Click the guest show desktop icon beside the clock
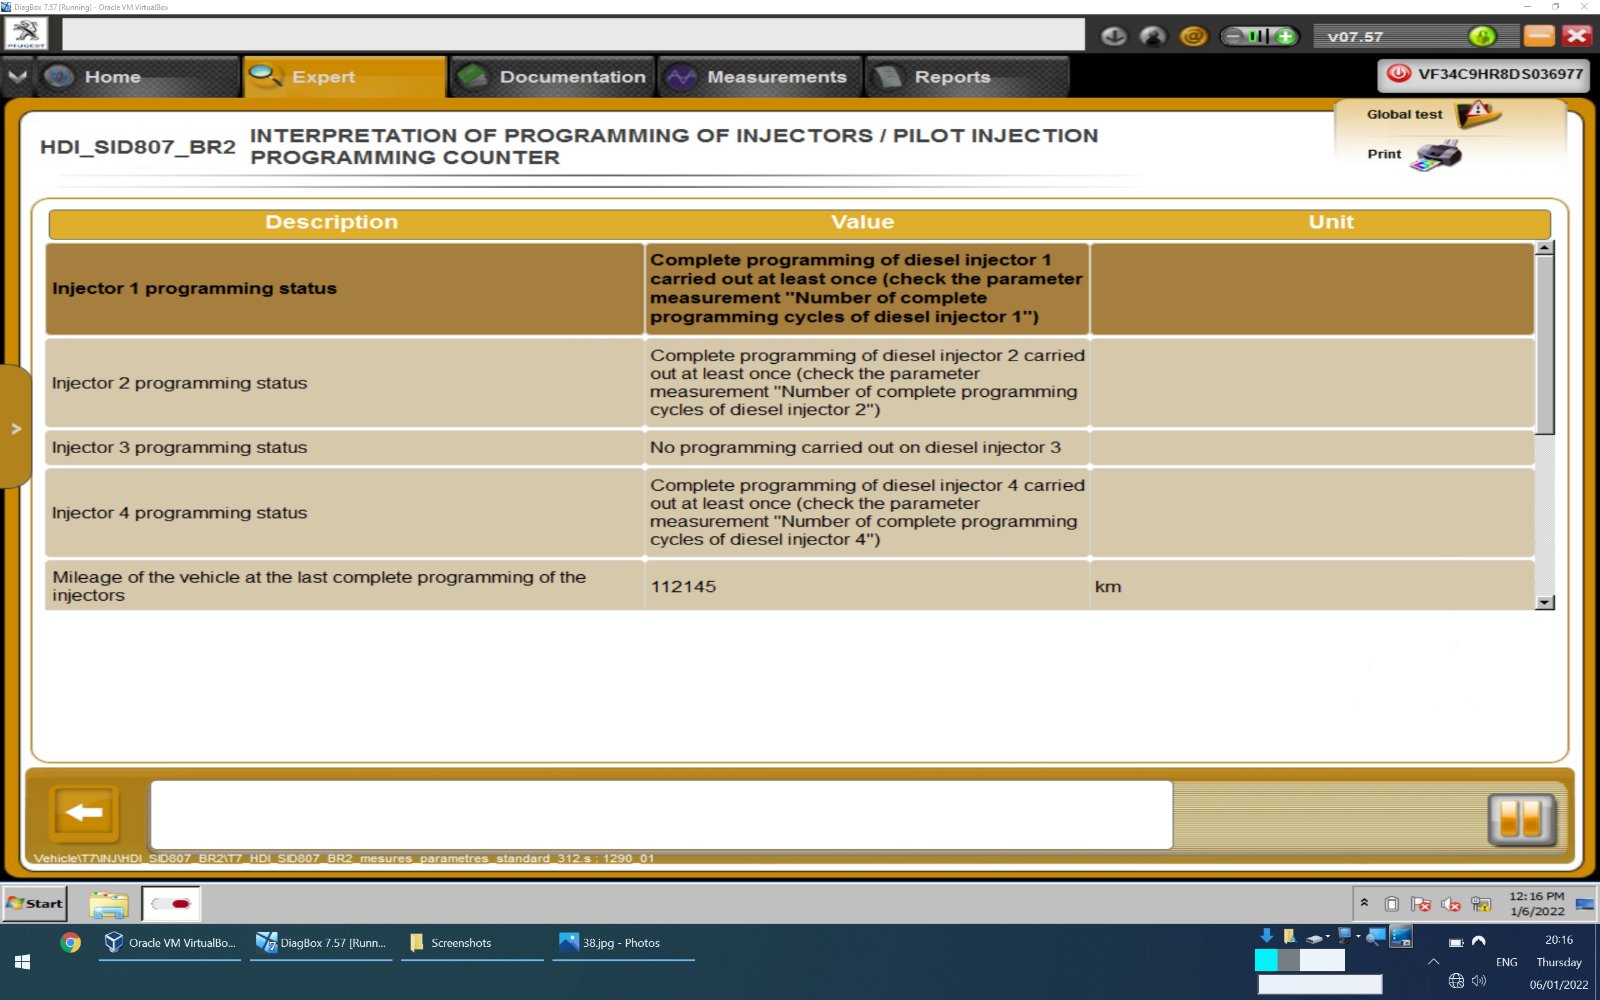The height and width of the screenshot is (1000, 1600). pos(1585,904)
